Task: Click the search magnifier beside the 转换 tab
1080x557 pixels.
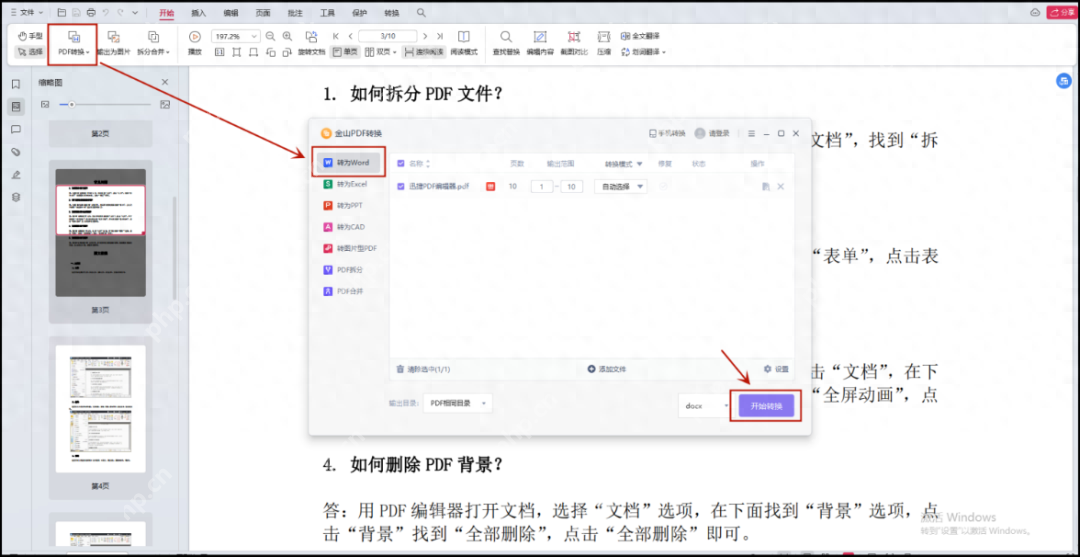Action: (x=421, y=12)
